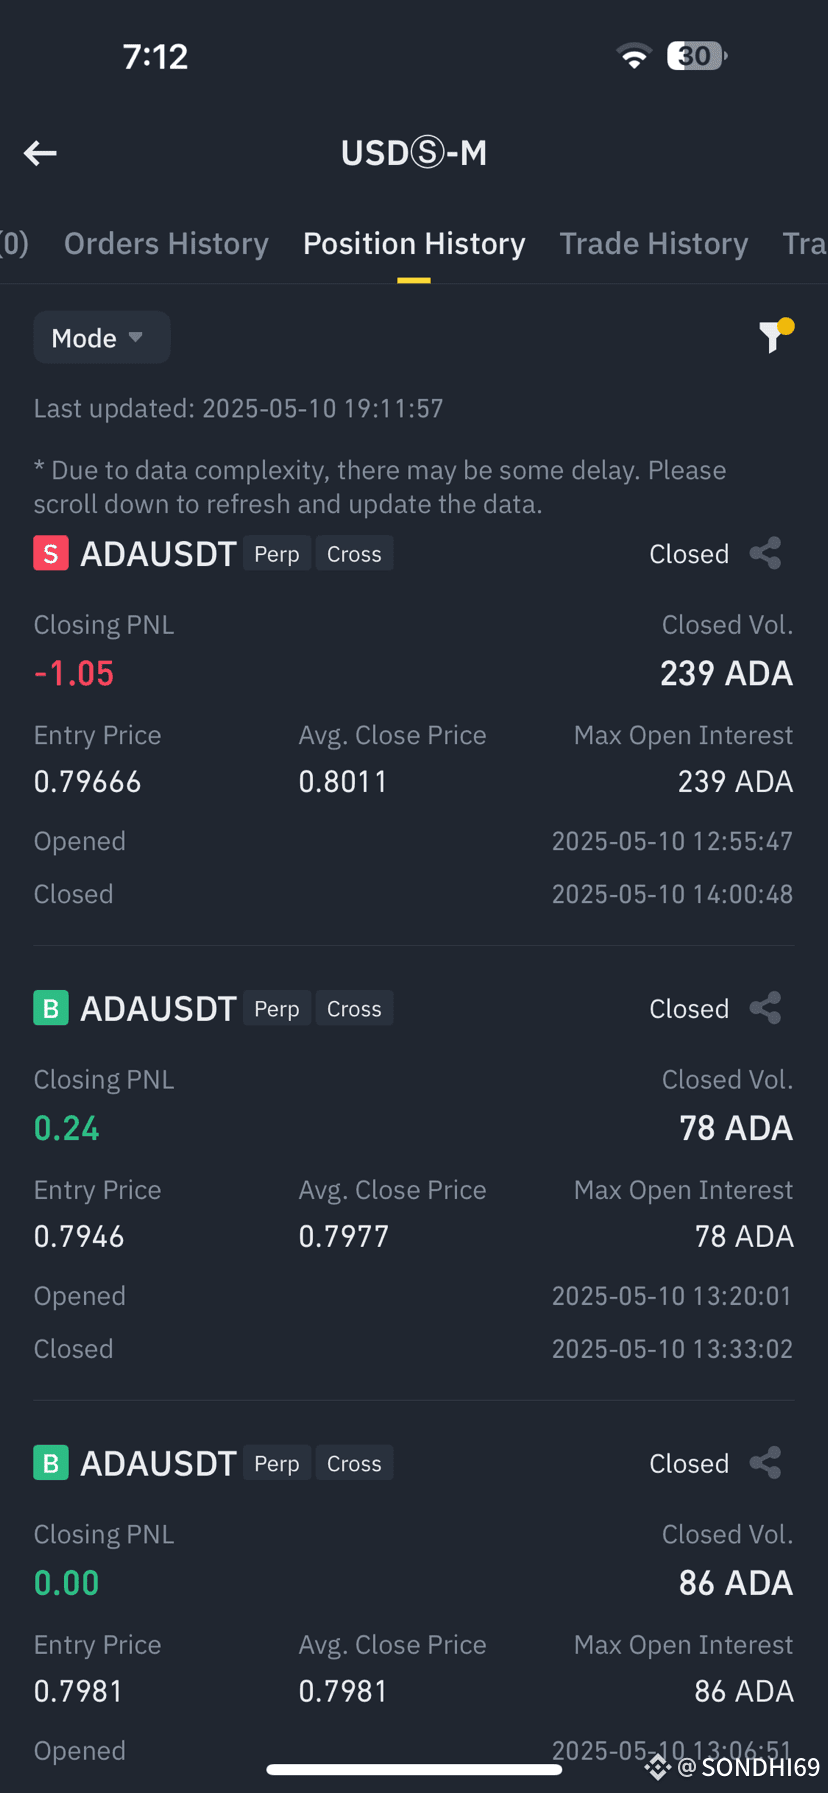Share the 0.00 PNL long position
828x1793 pixels.
click(x=766, y=1463)
